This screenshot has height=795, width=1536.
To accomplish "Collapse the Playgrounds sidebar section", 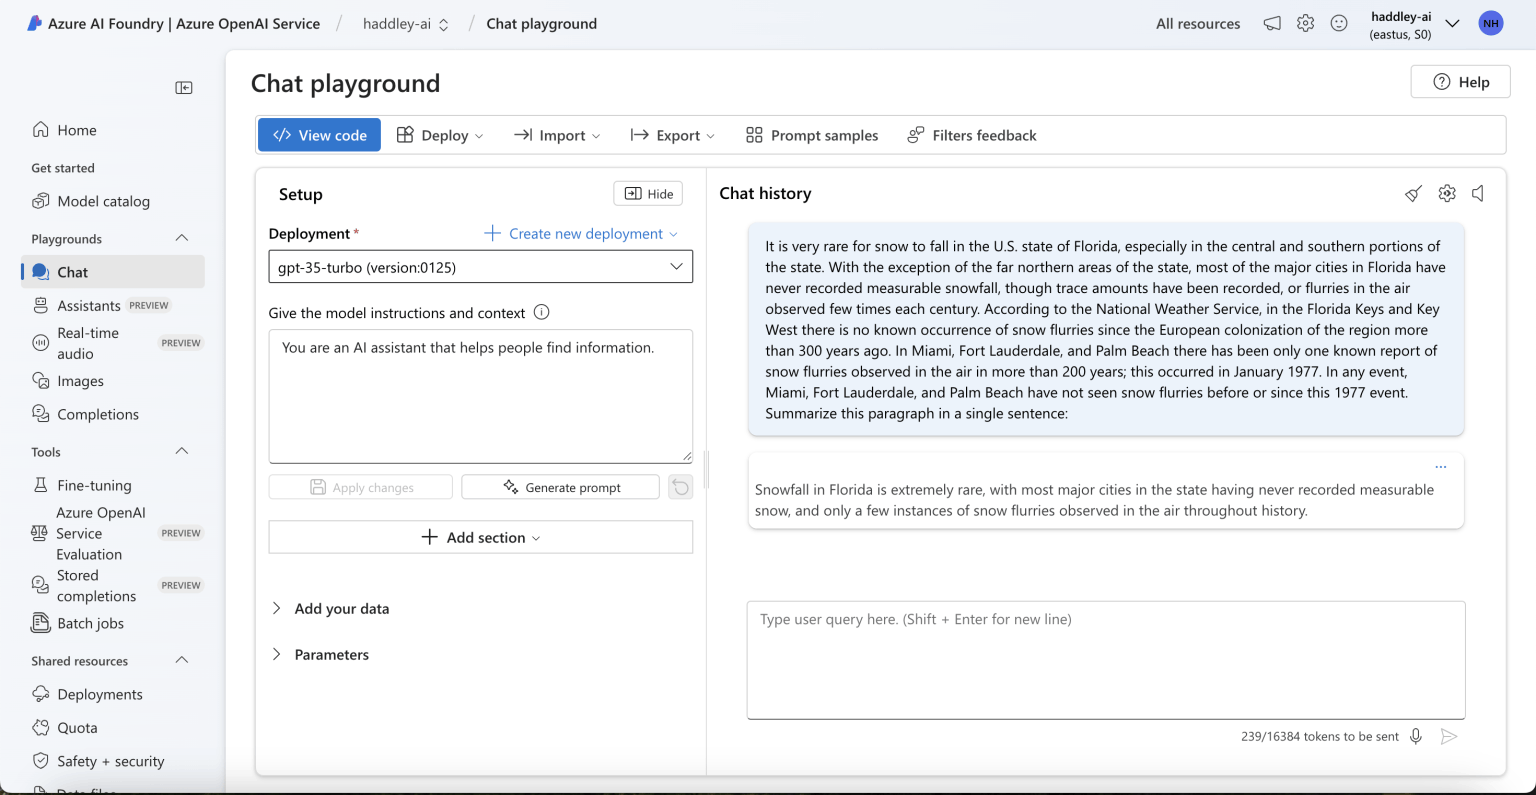I will point(182,239).
